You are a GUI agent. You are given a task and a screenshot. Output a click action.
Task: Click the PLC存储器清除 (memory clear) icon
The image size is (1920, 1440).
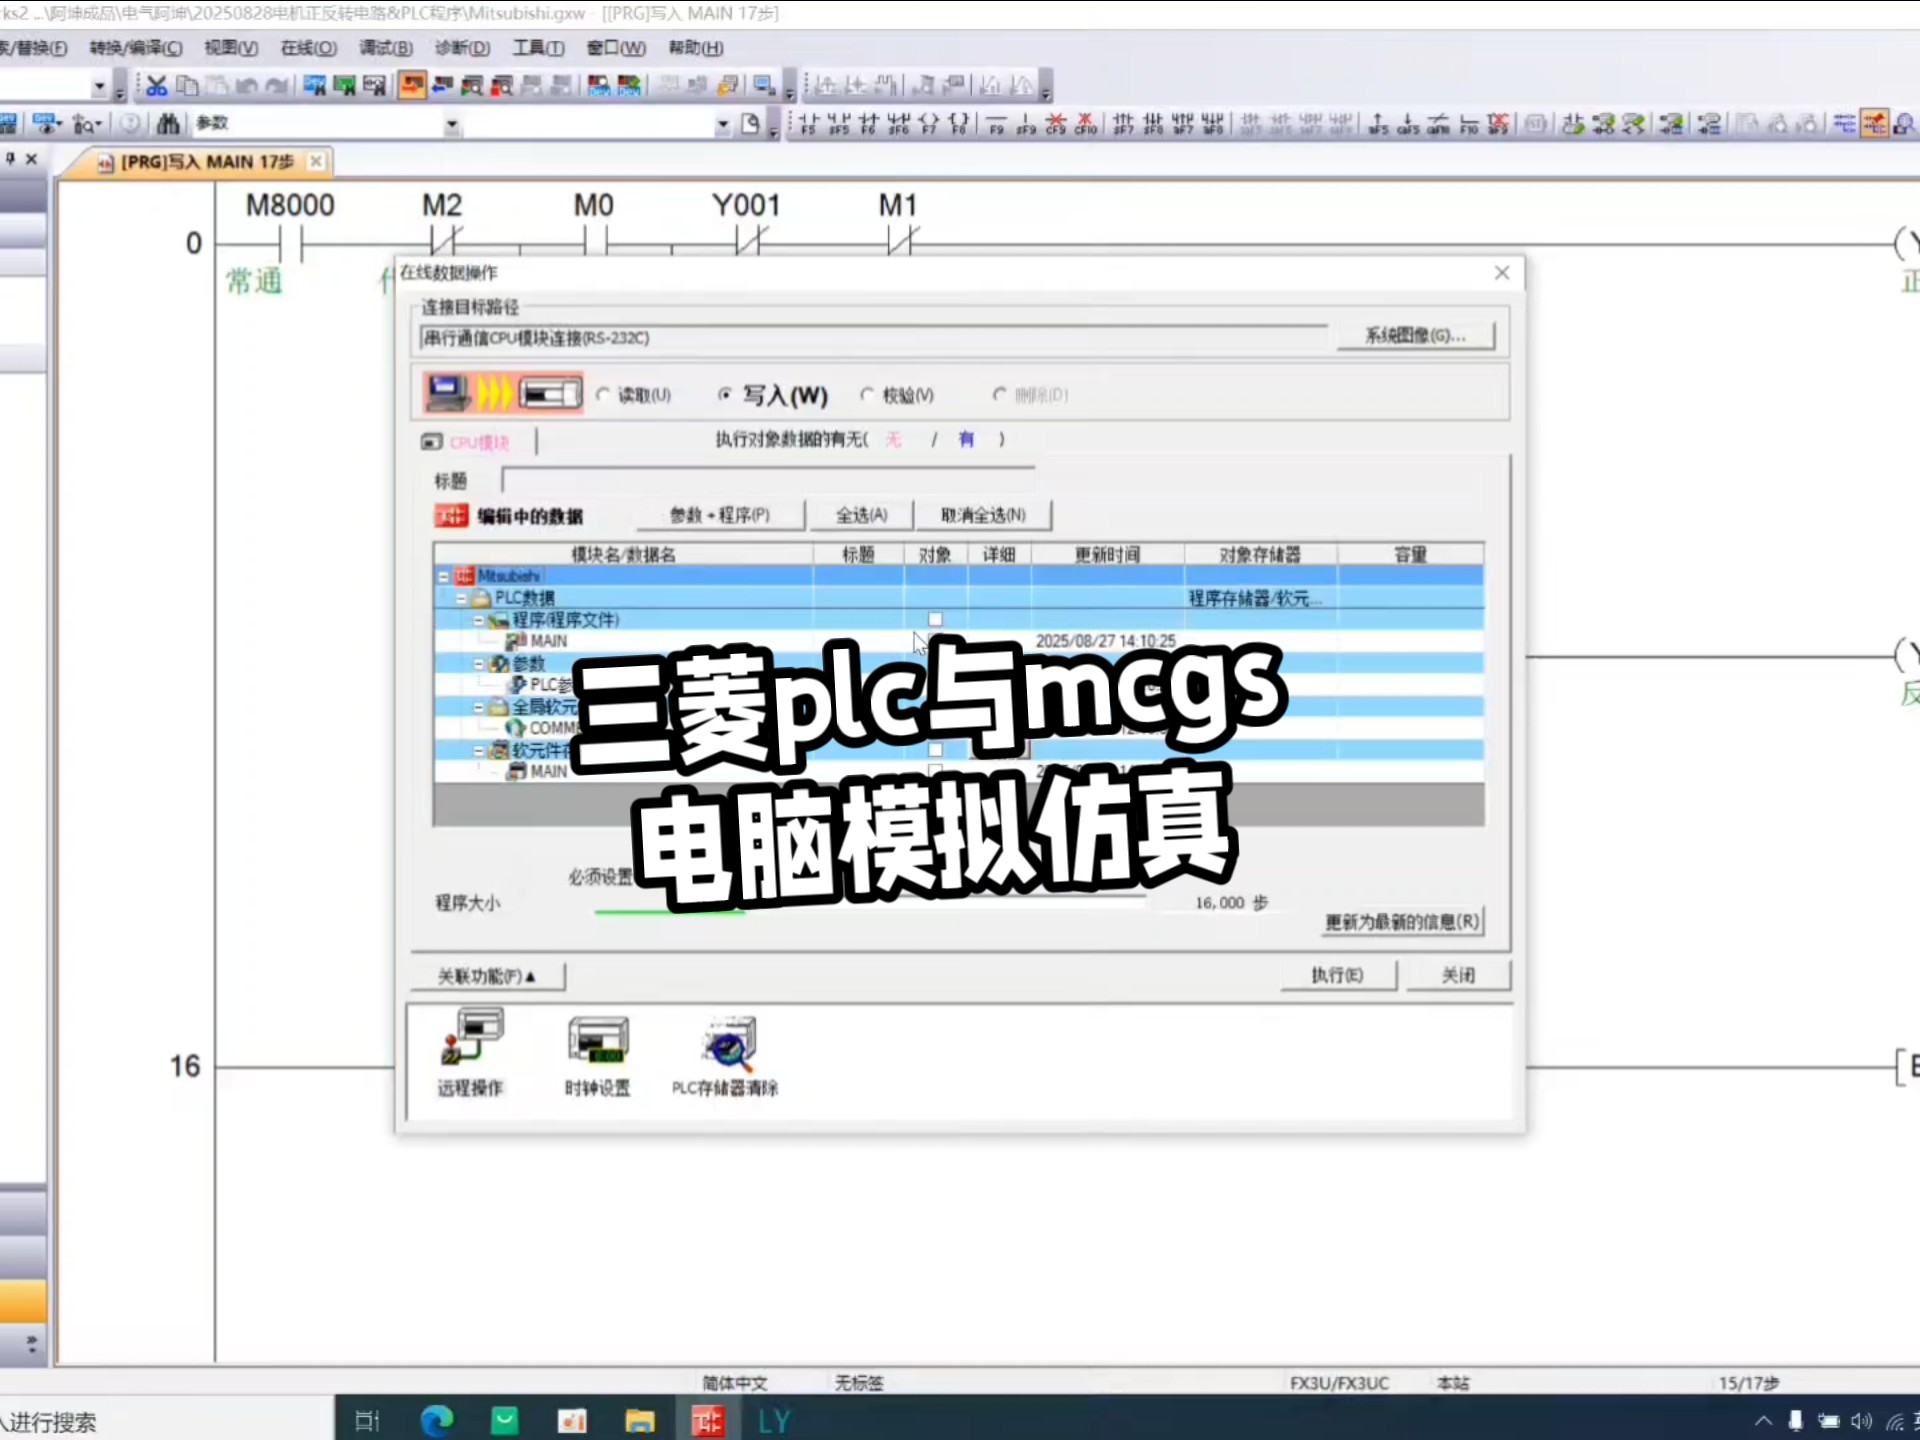[726, 1045]
